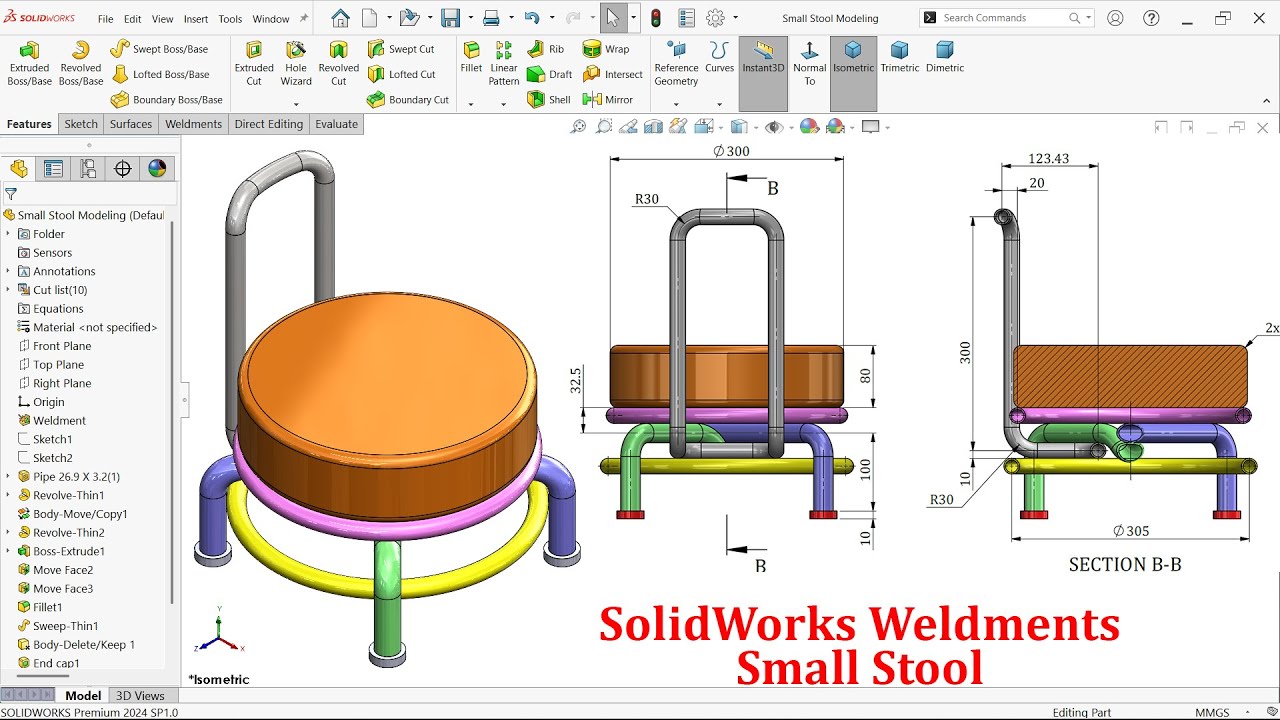Select the Extruded Cut tool

(x=254, y=63)
